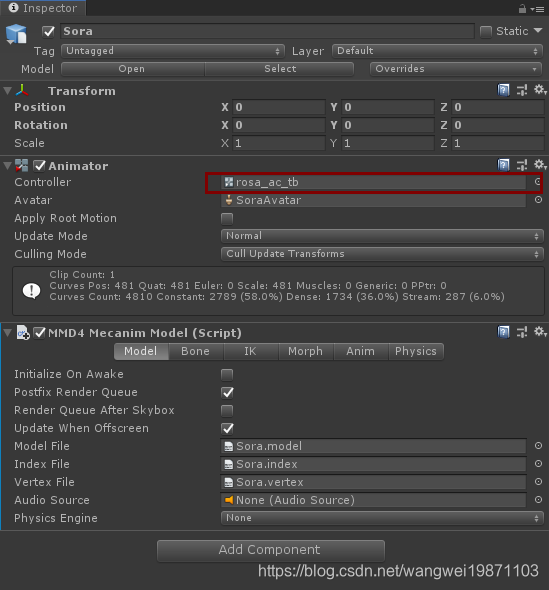Enable the Static checkbox
Viewport: 549px width, 590px height.
point(486,32)
